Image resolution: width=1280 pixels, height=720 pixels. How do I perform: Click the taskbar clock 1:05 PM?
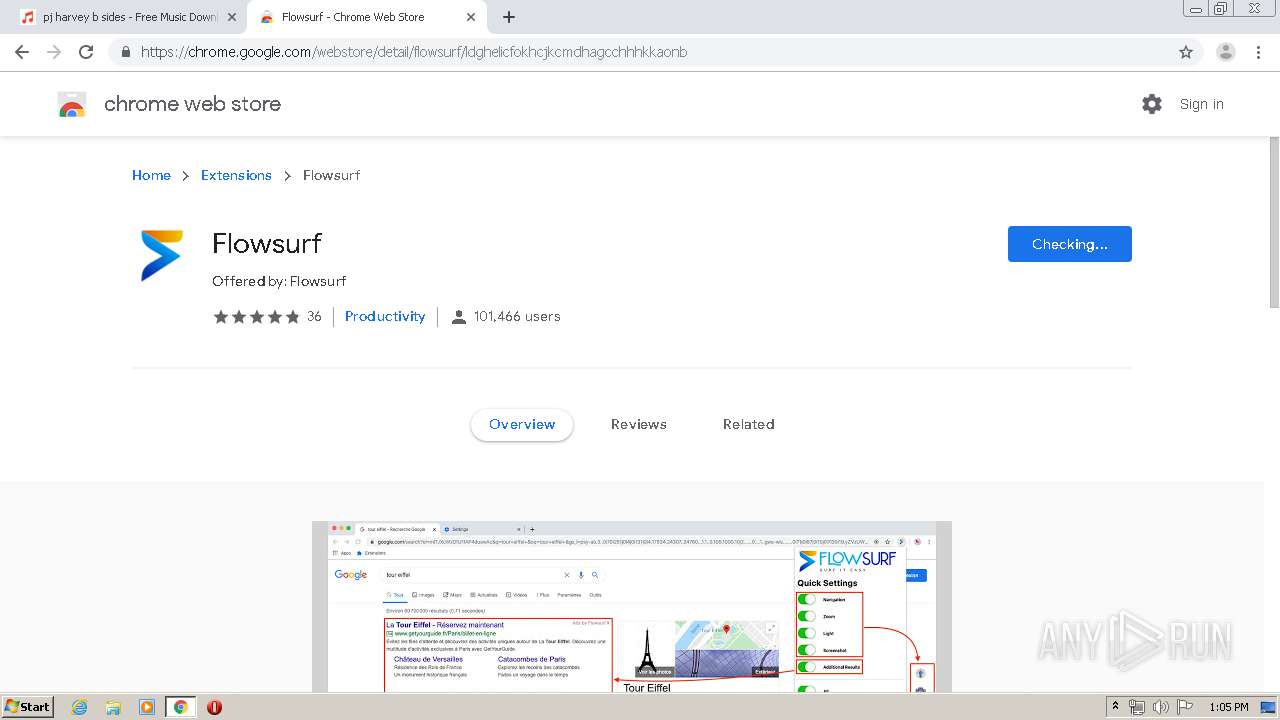pos(1229,707)
